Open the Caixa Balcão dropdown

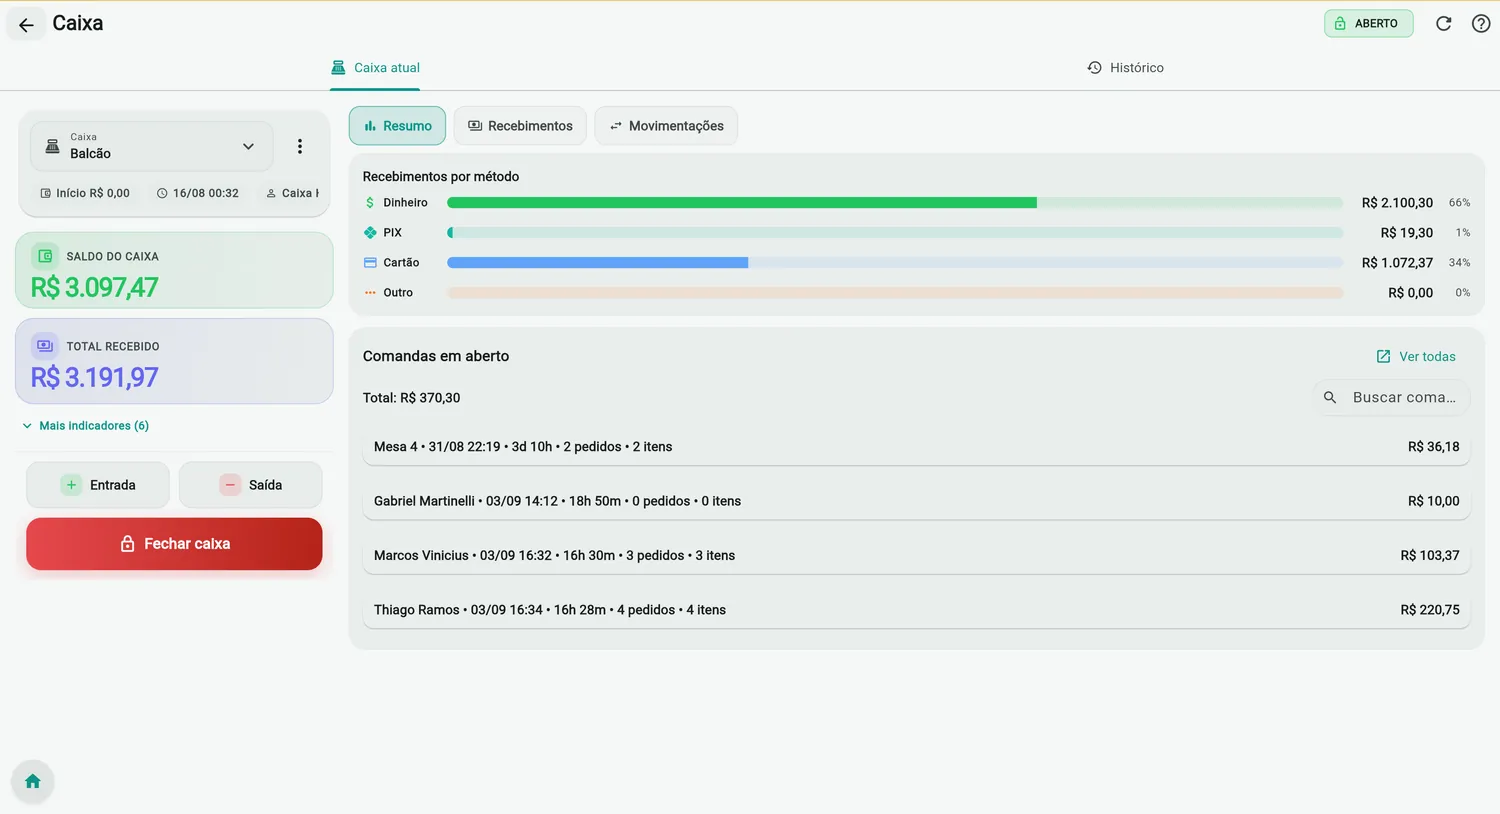coord(151,146)
